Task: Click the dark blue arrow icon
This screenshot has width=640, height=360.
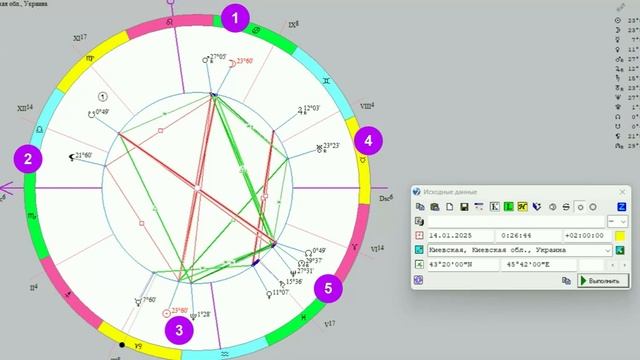Action: coord(537,207)
